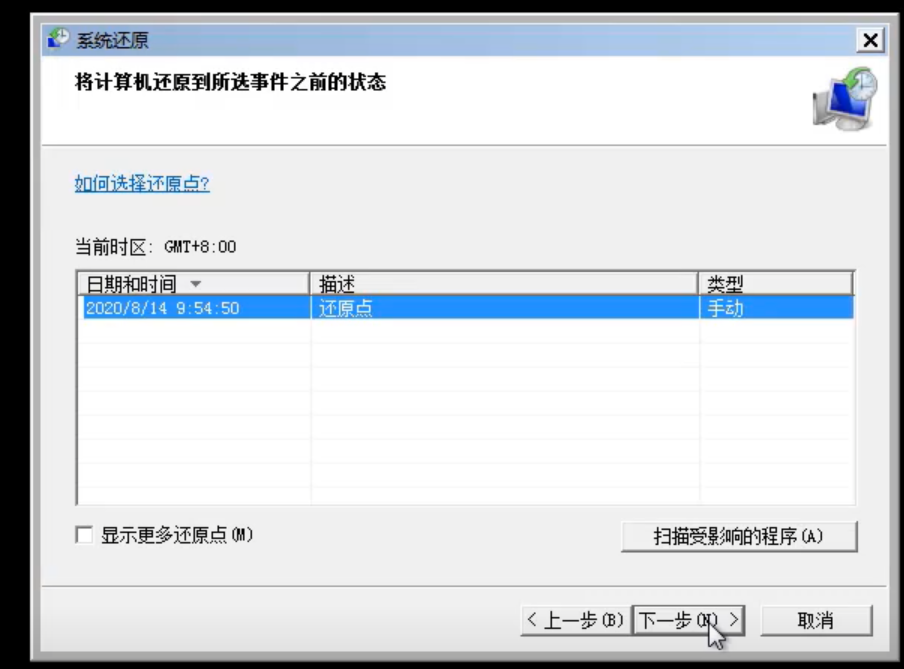This screenshot has width=904, height=669.
Task: Click the "取消" cancel button
Action: click(818, 619)
